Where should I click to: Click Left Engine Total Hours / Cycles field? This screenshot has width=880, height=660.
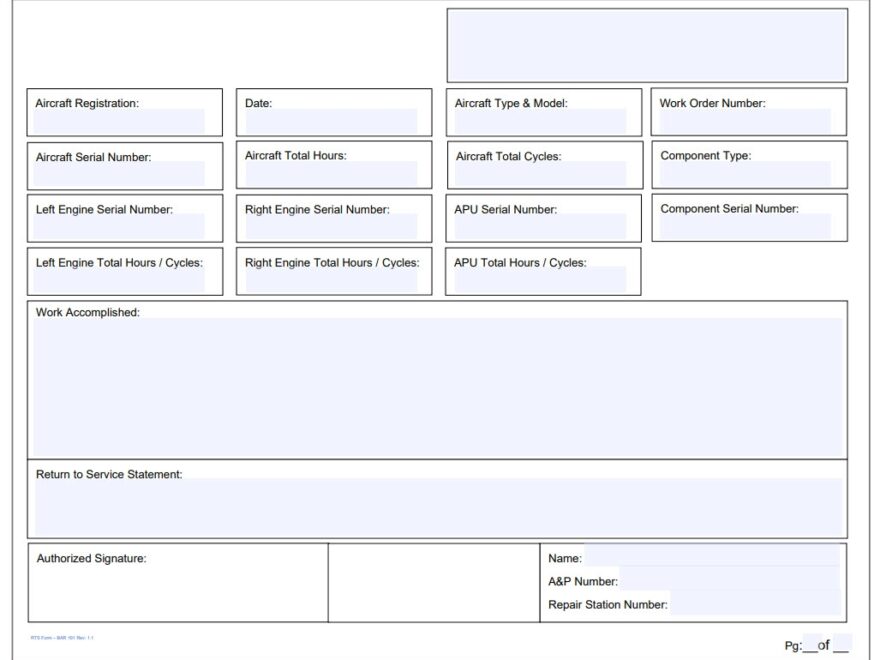coord(119,279)
